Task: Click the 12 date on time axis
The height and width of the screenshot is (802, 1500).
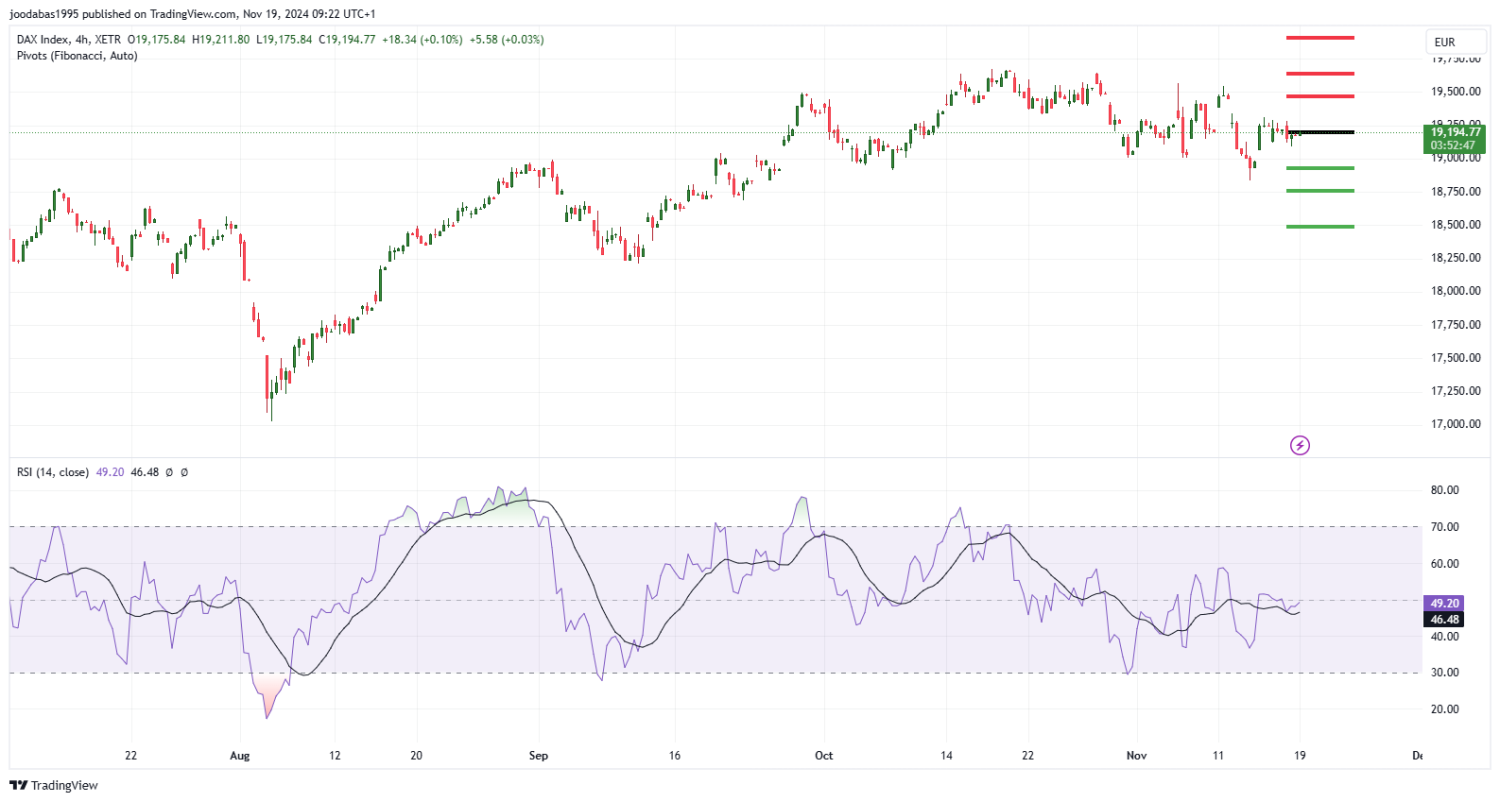Action: (335, 755)
